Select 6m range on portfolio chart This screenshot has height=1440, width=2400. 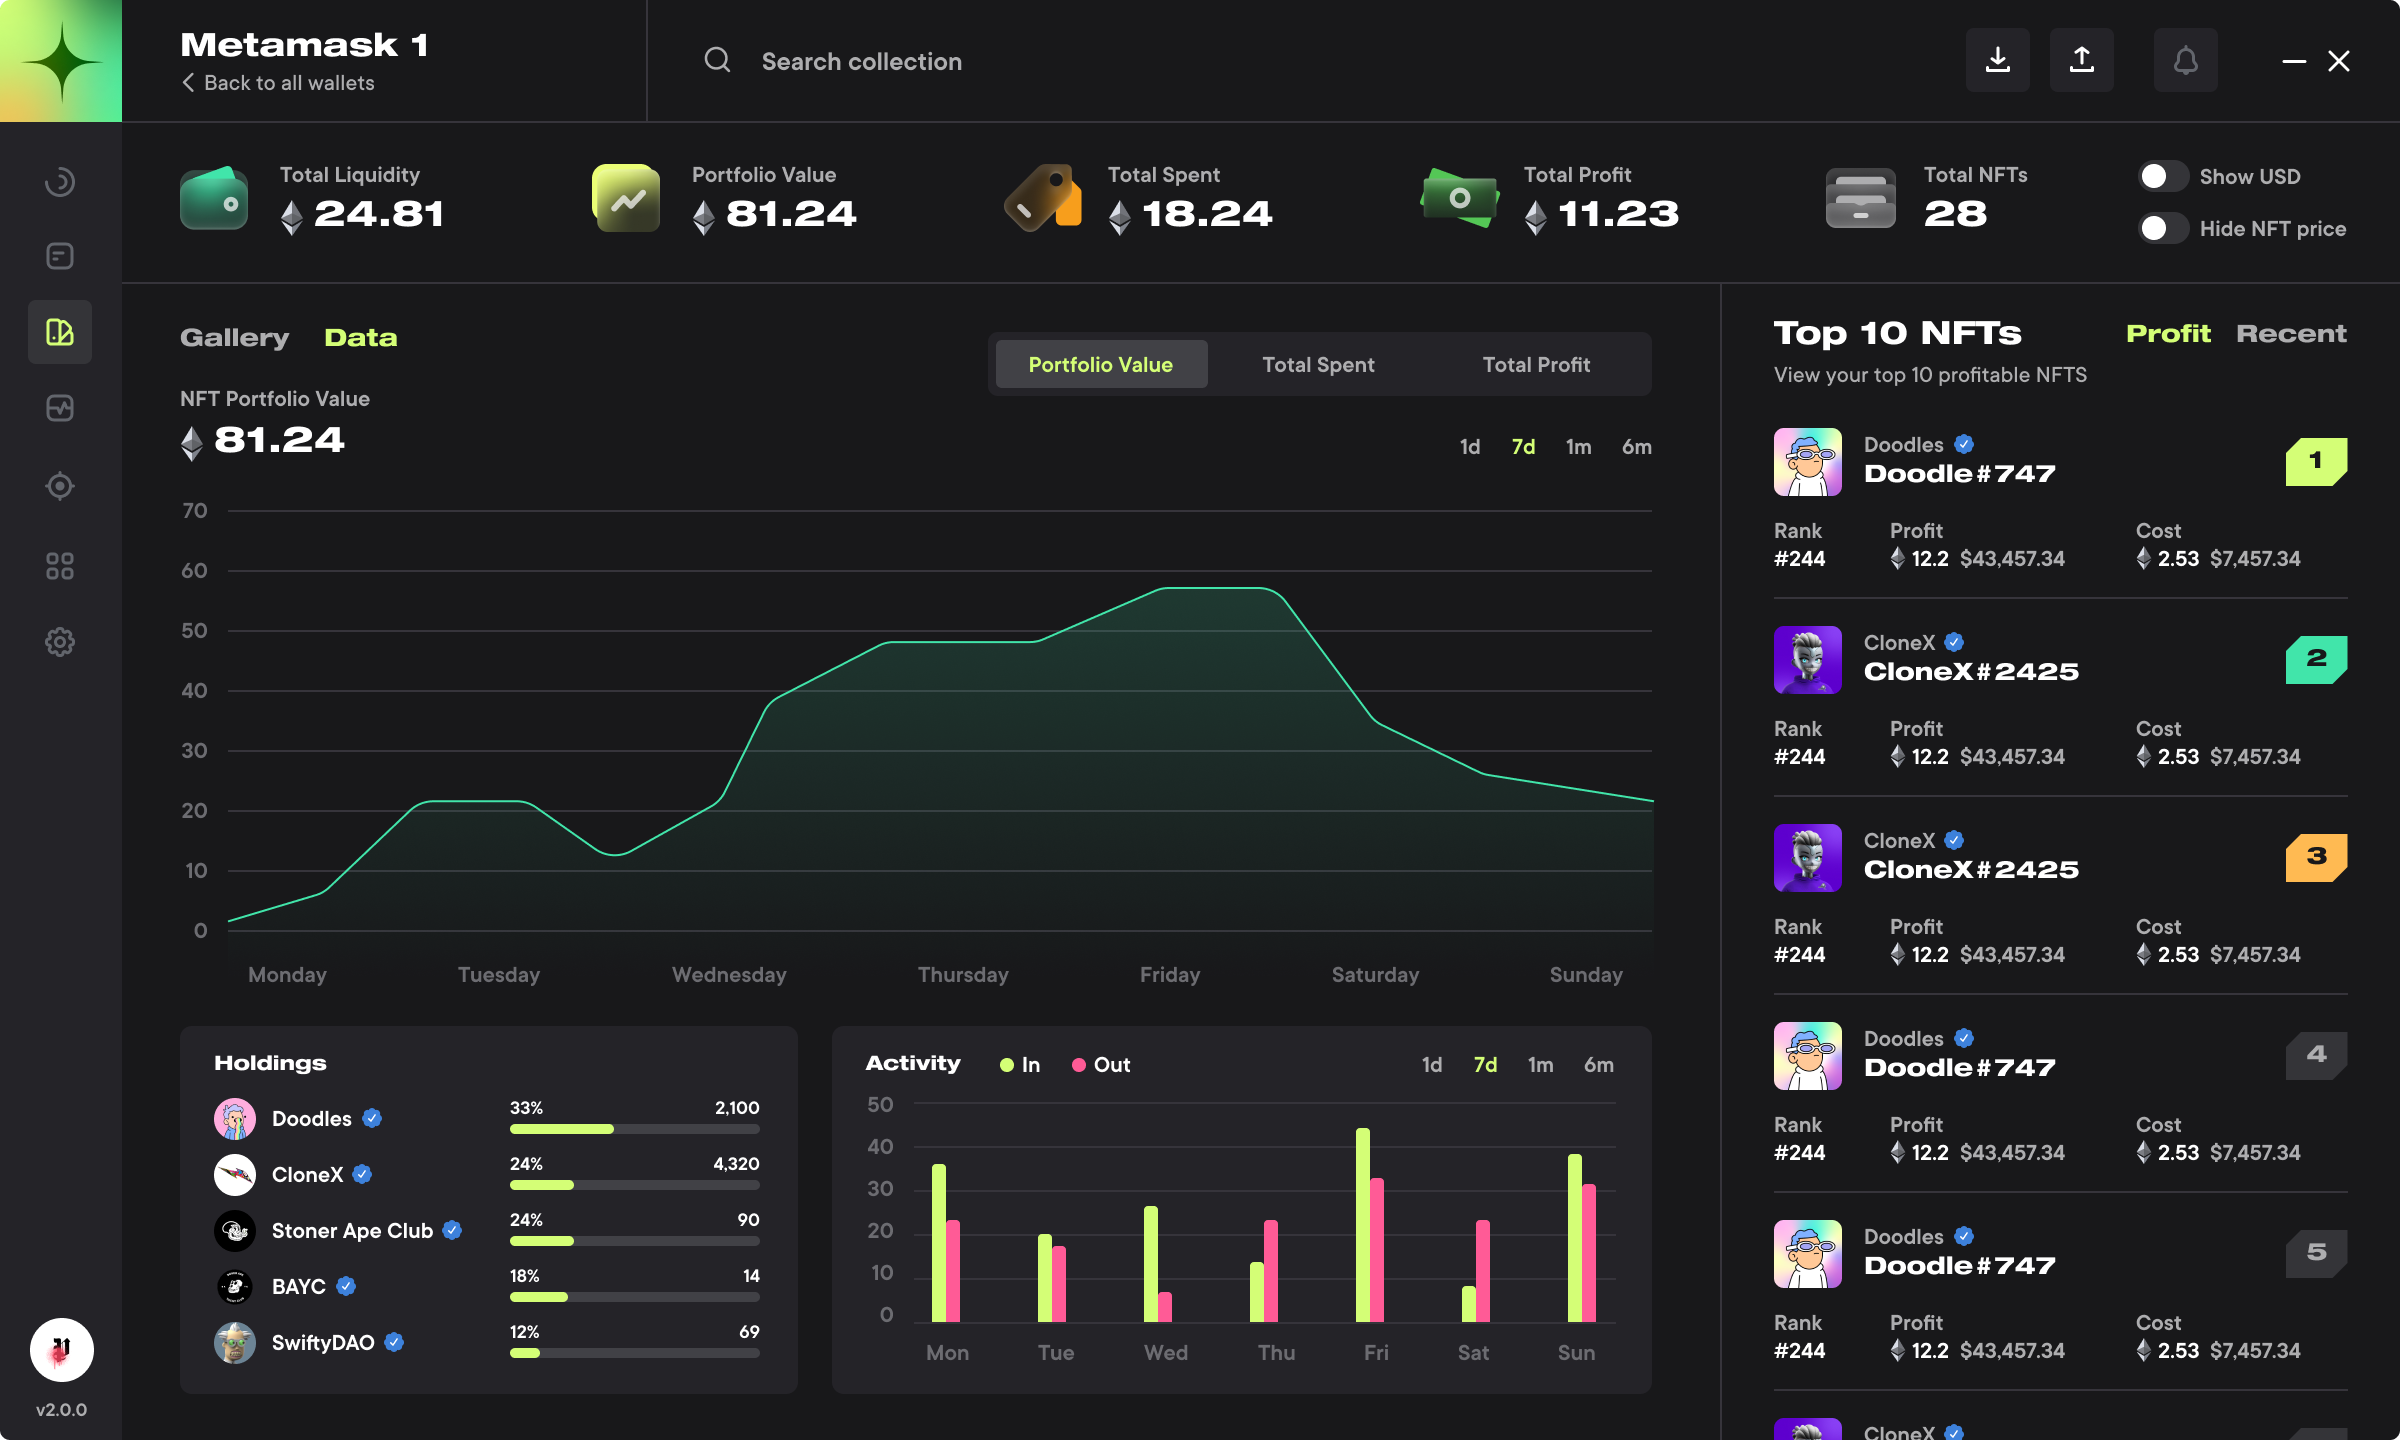tap(1636, 447)
